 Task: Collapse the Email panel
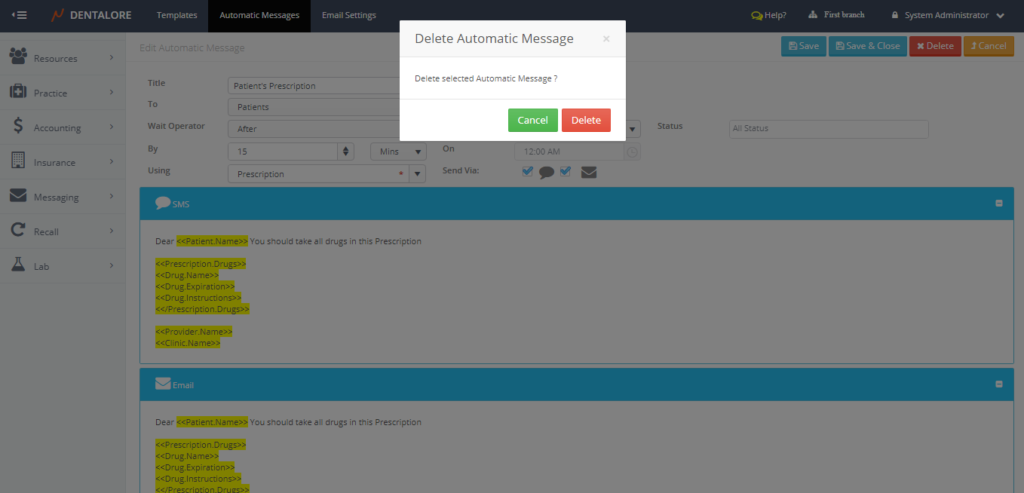pyautogui.click(x=998, y=384)
